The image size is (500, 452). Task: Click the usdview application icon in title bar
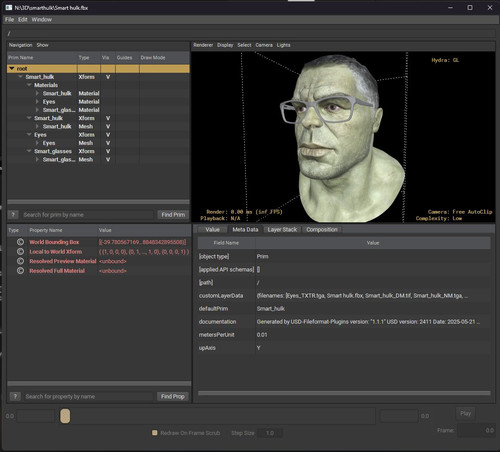click(x=9, y=7)
